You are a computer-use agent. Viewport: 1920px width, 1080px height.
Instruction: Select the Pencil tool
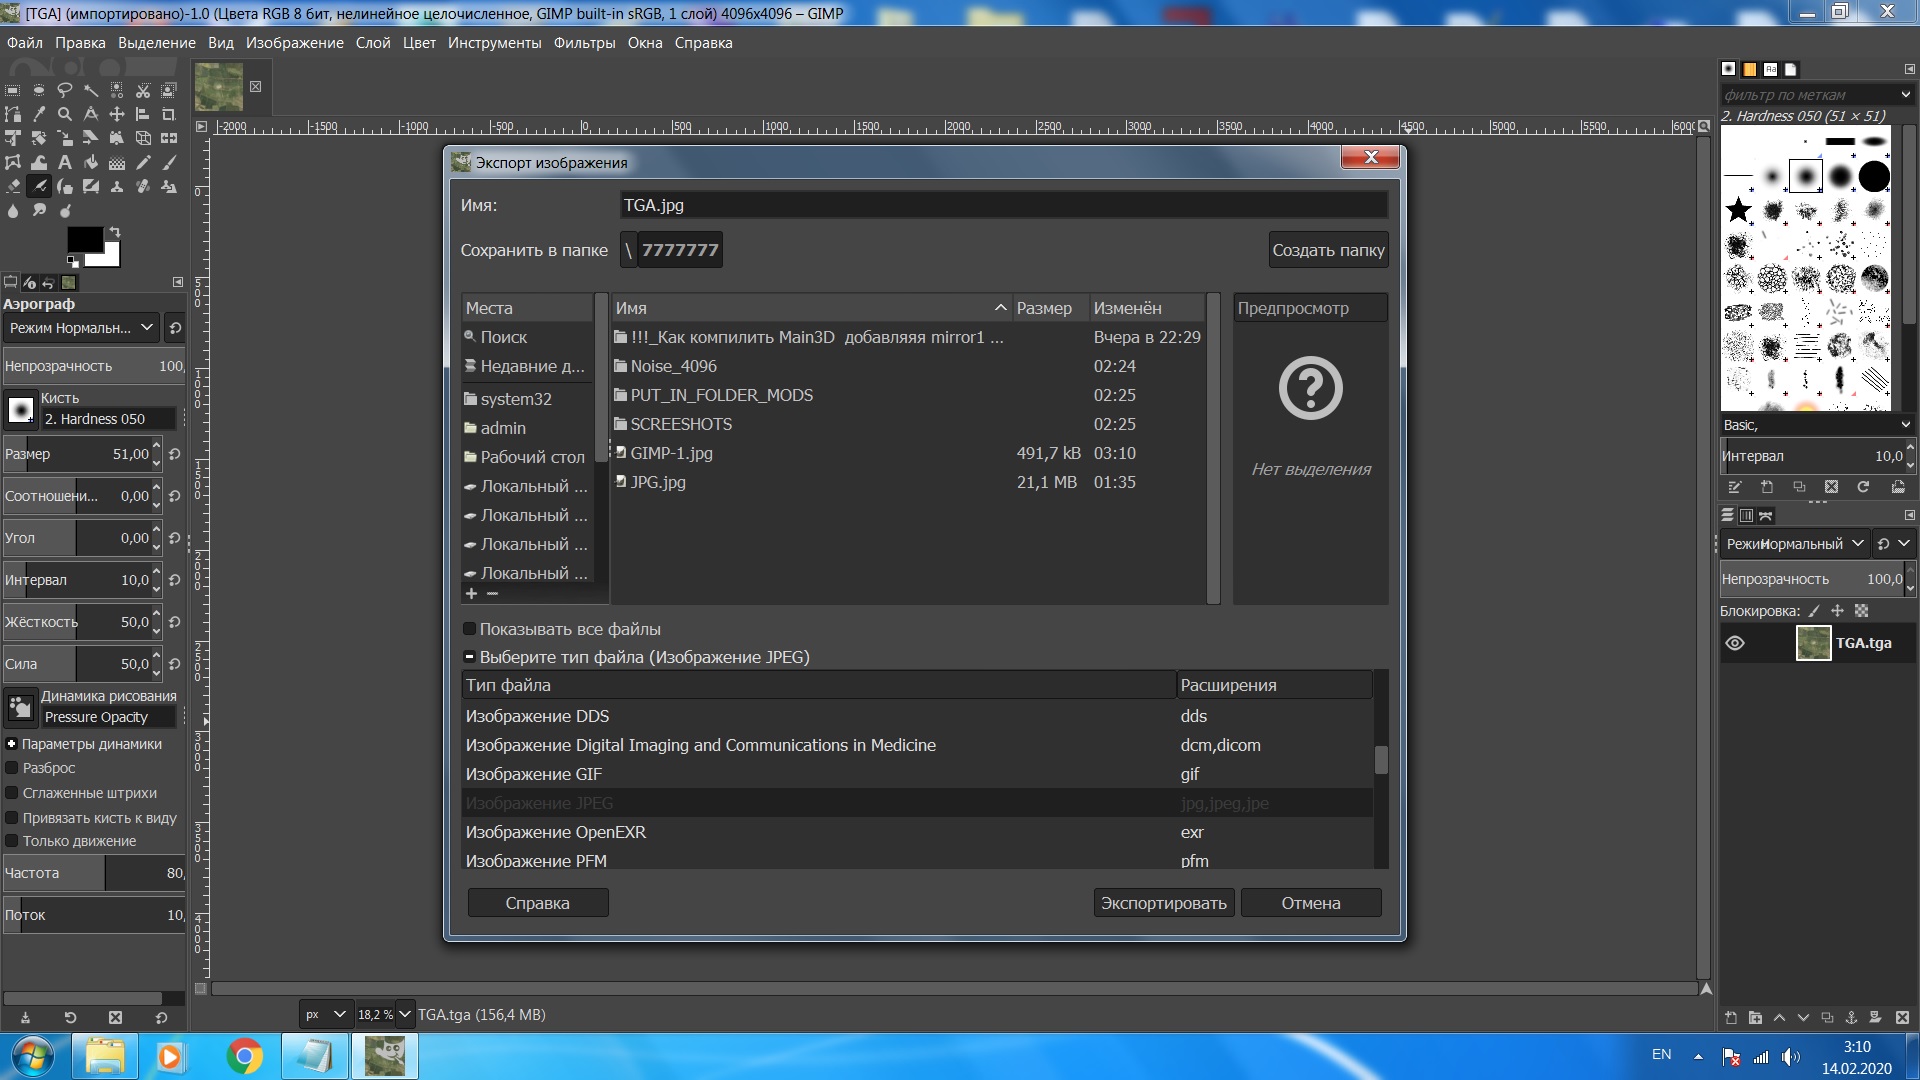[143, 163]
